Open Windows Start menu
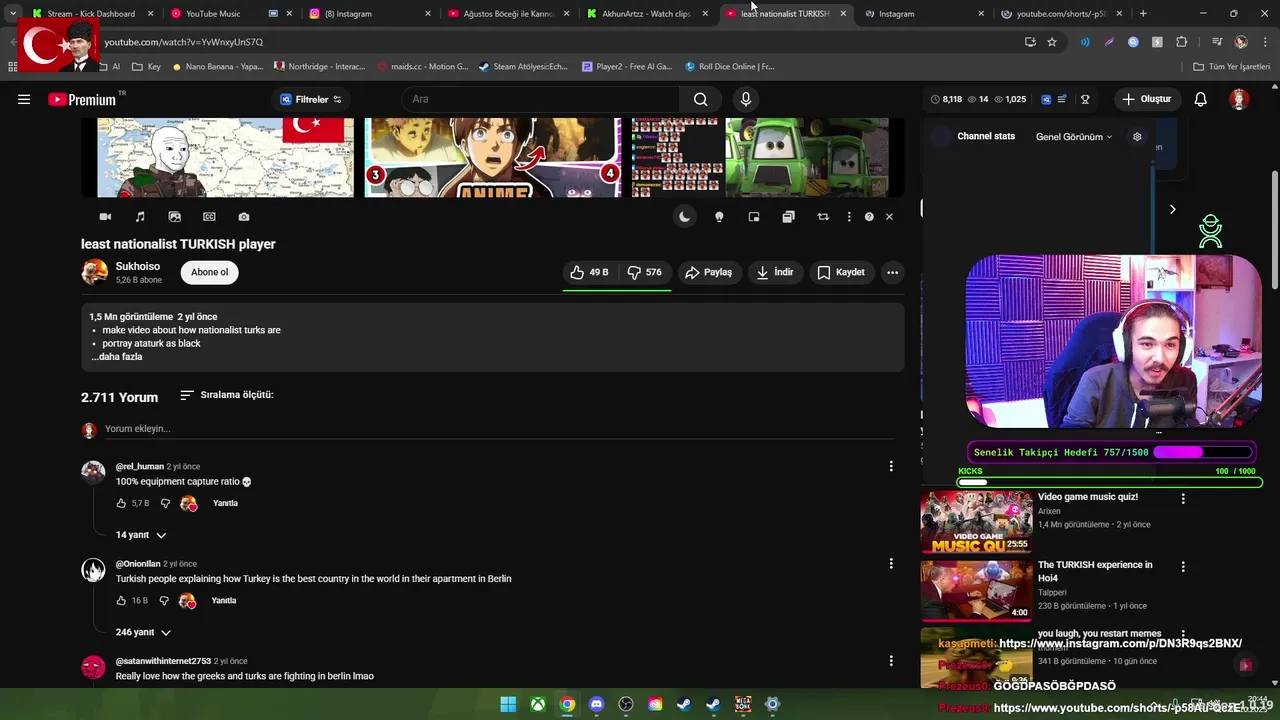Screen dimensions: 1280x720 pos(508,704)
